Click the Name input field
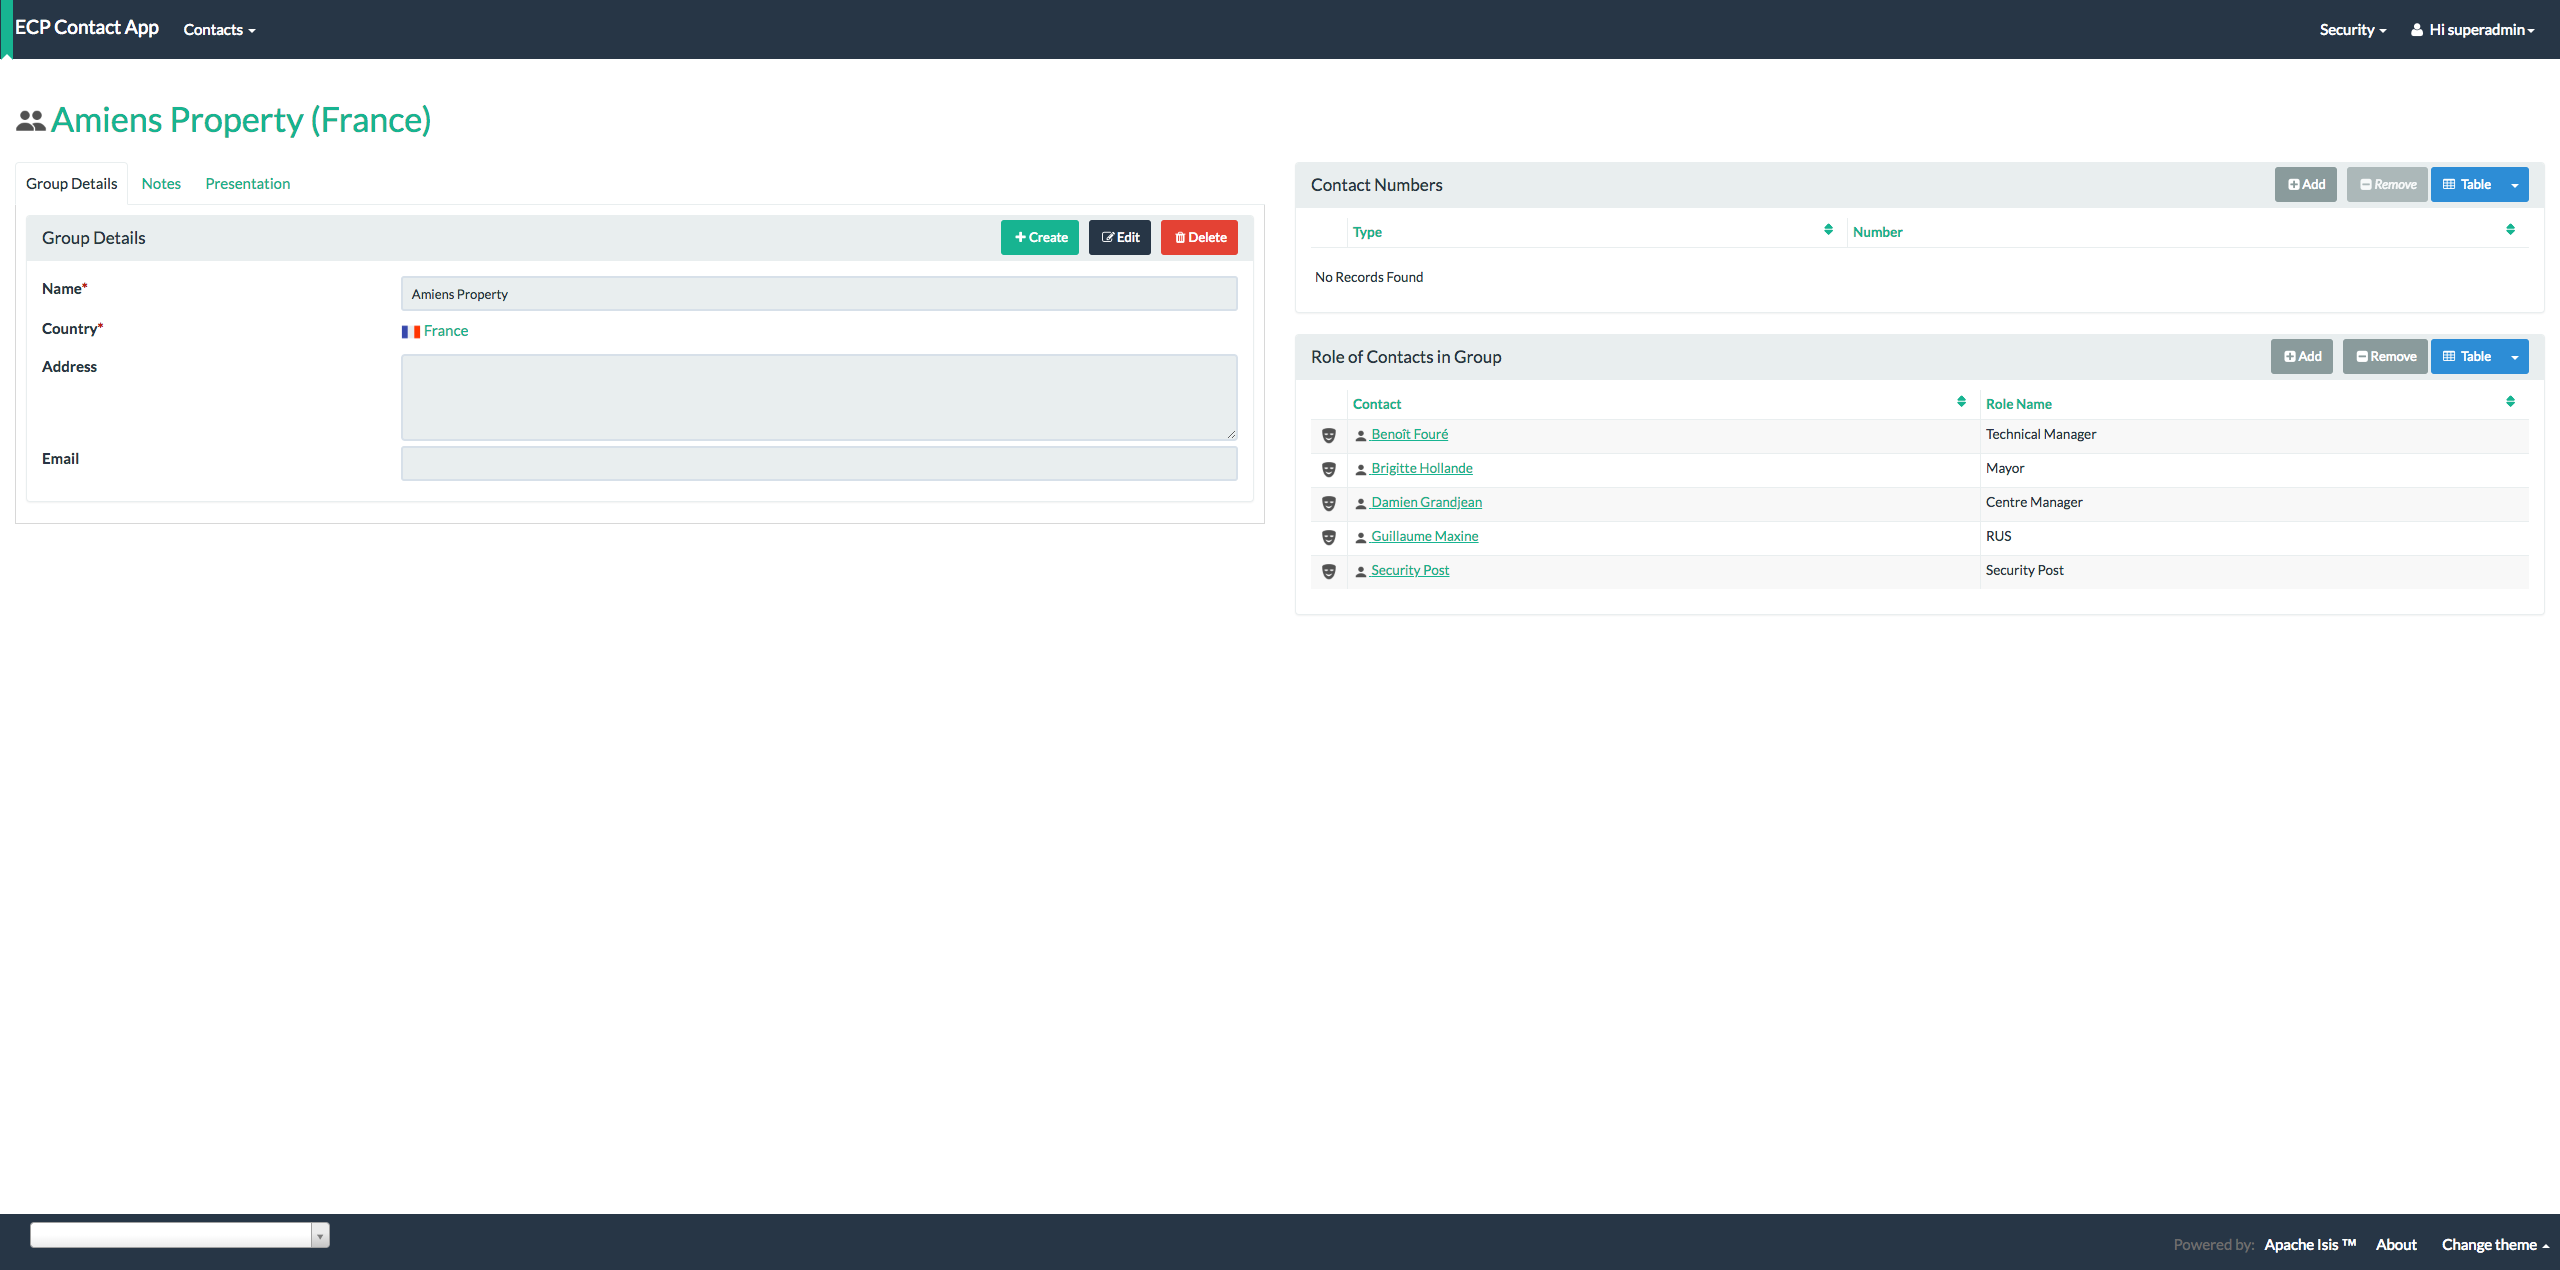This screenshot has height=1270, width=2560. 818,294
